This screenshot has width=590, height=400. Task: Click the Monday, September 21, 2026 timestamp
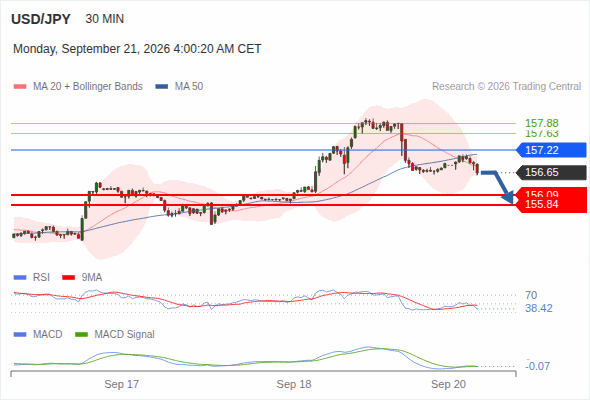coord(137,49)
